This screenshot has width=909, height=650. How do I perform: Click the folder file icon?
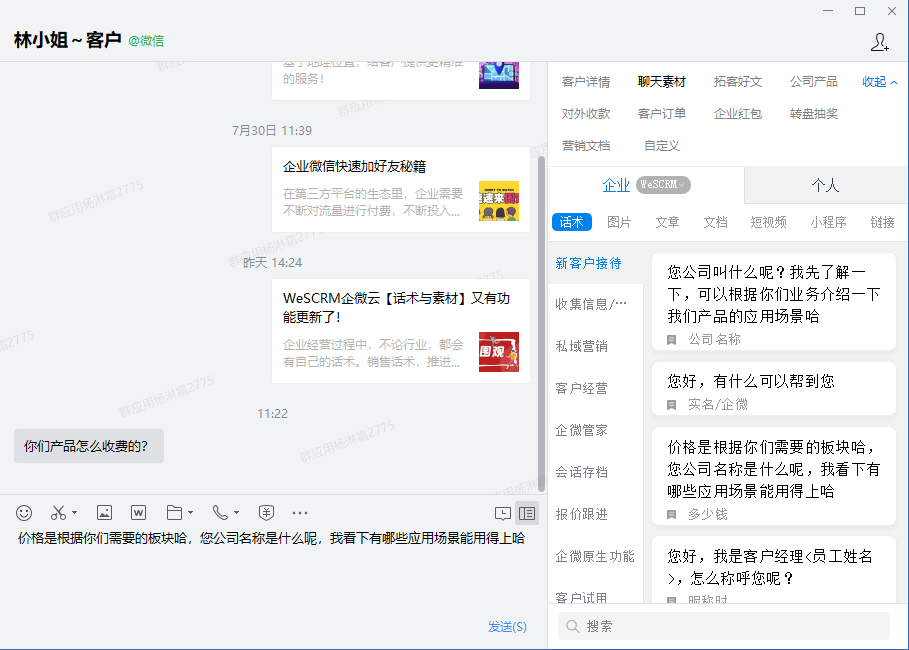(174, 513)
